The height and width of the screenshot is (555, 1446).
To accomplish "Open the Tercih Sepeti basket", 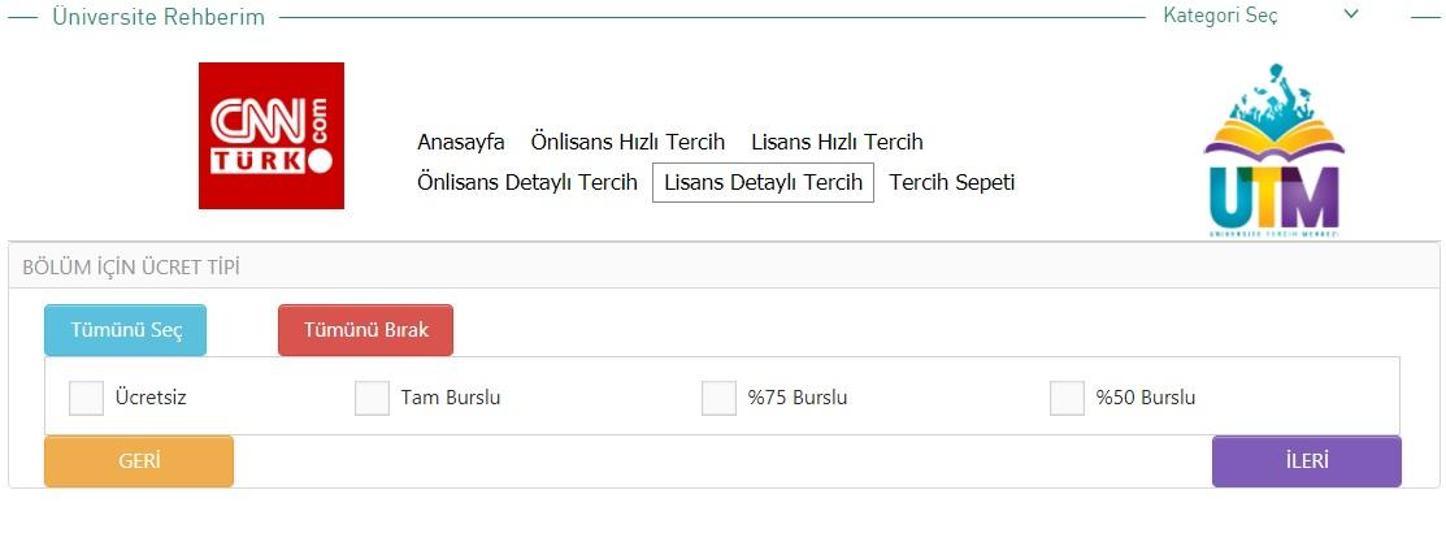I will [952, 183].
